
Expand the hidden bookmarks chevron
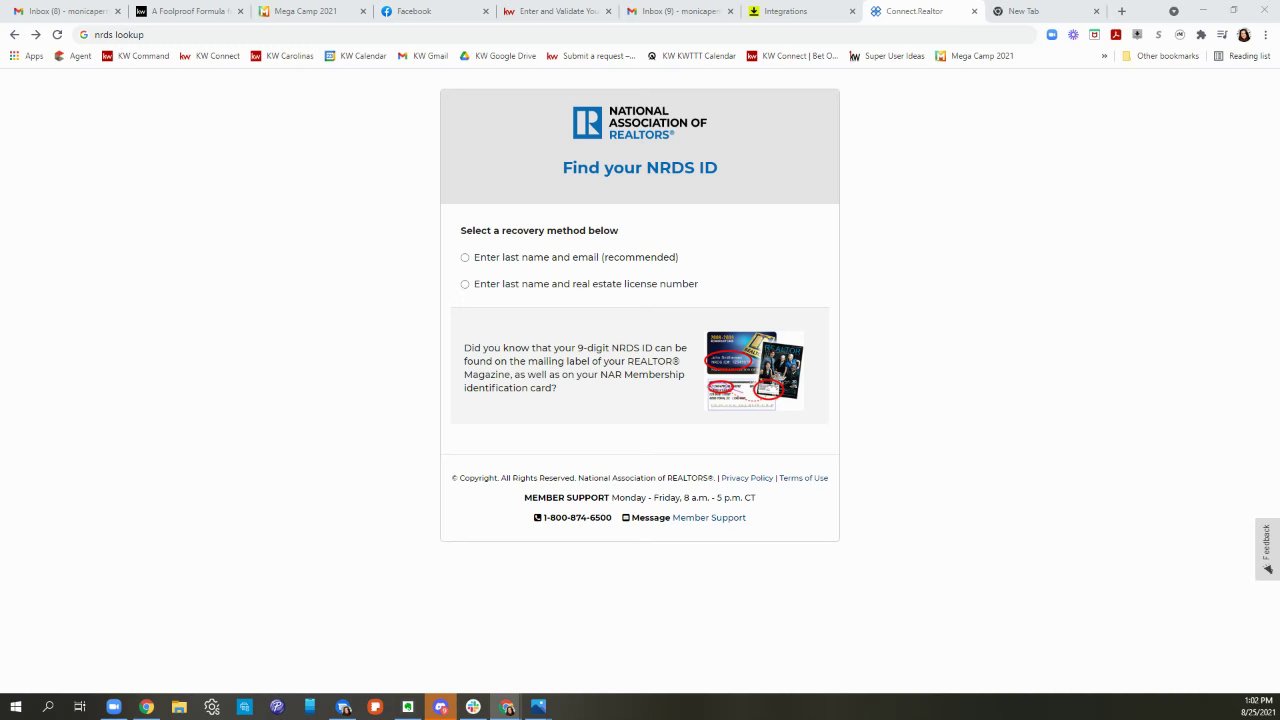click(x=1104, y=56)
